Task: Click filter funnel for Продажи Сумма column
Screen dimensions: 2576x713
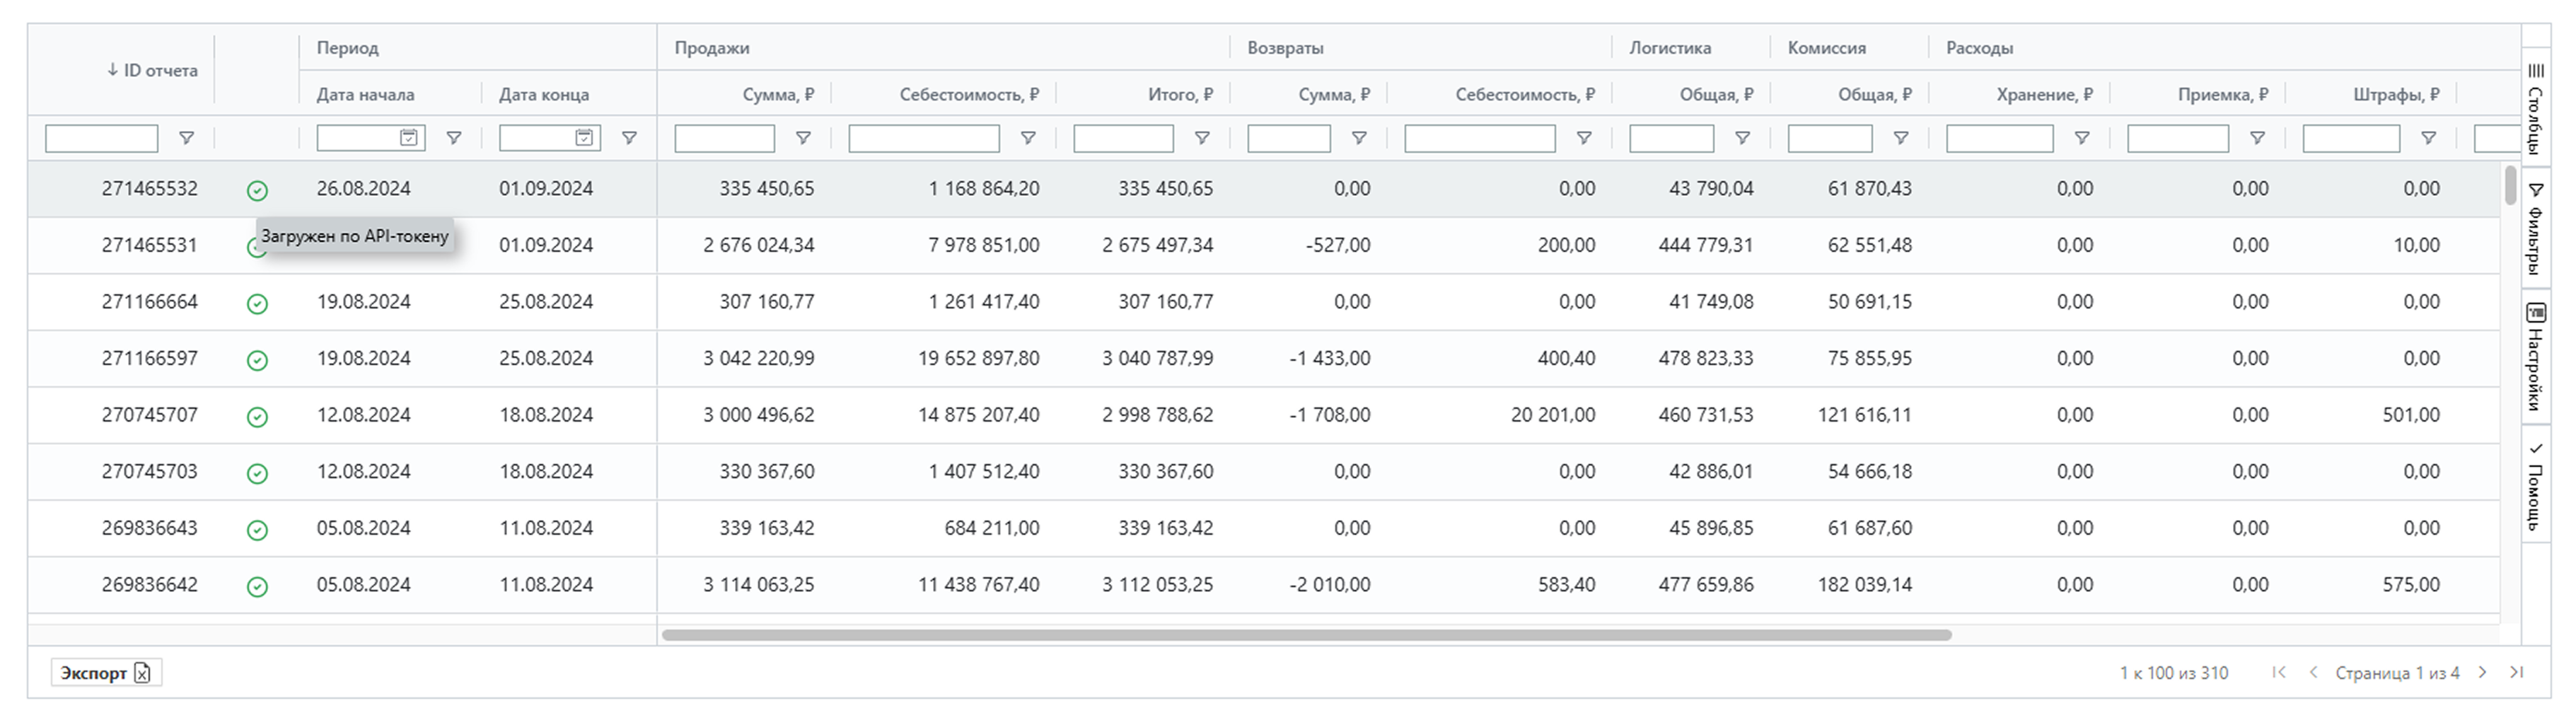Action: tap(803, 138)
